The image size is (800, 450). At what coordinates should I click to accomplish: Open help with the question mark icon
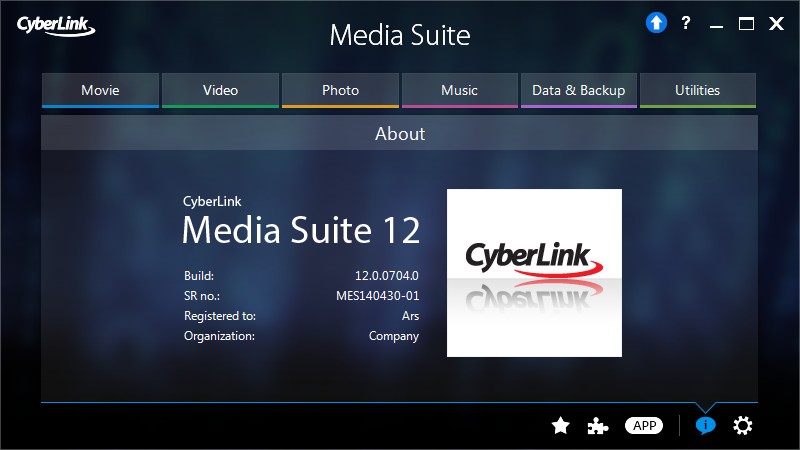pyautogui.click(x=686, y=23)
